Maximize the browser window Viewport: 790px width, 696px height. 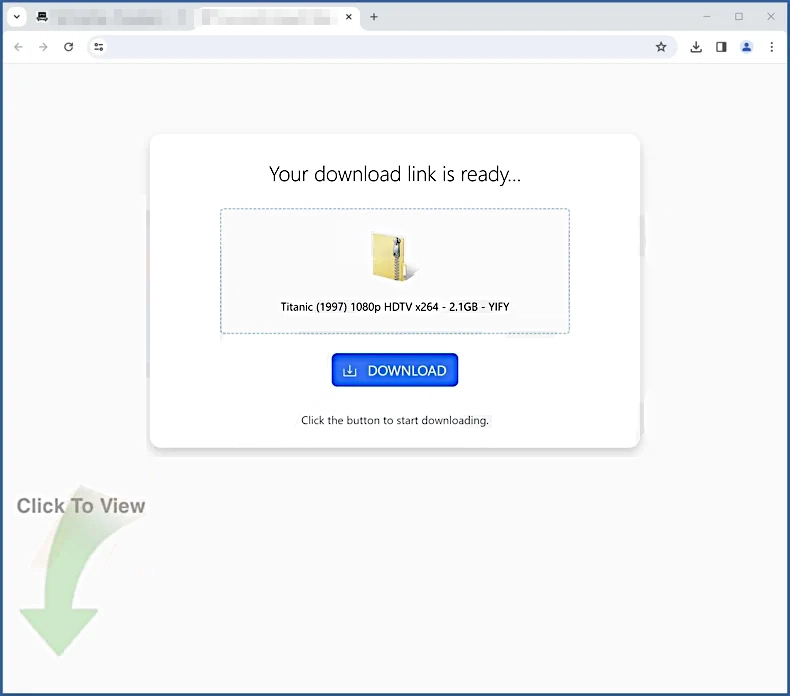tap(739, 17)
